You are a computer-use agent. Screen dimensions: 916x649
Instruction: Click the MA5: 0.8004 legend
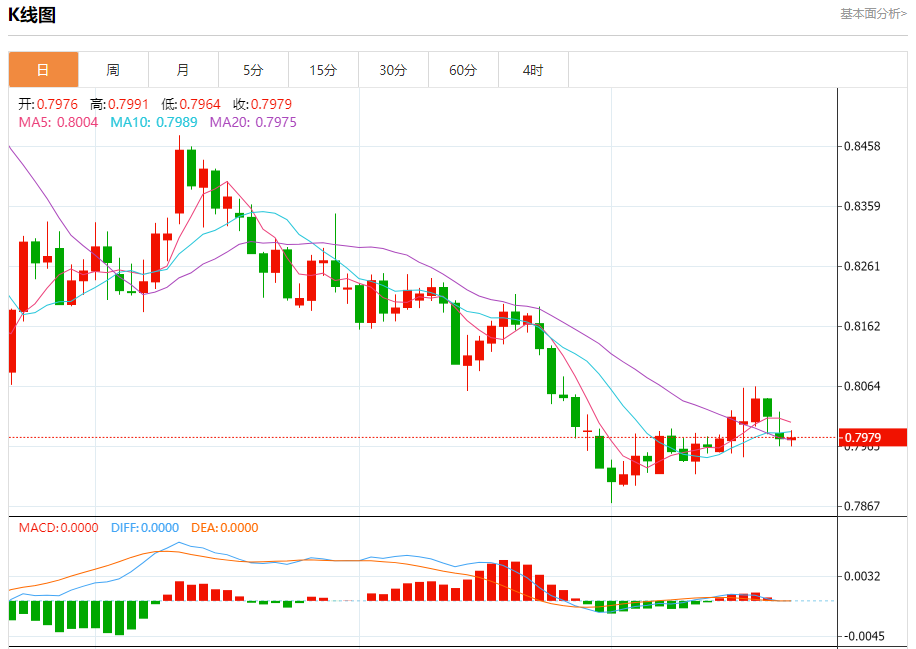click(58, 122)
